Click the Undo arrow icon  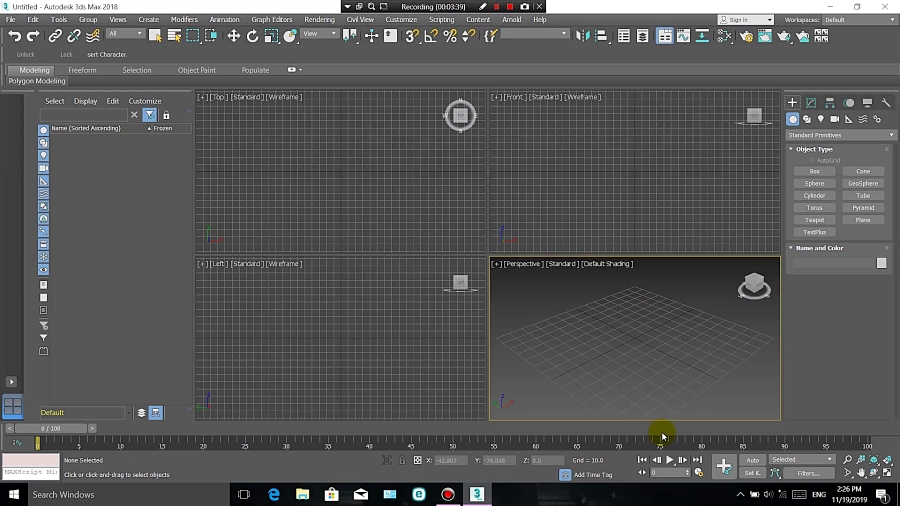(14, 36)
